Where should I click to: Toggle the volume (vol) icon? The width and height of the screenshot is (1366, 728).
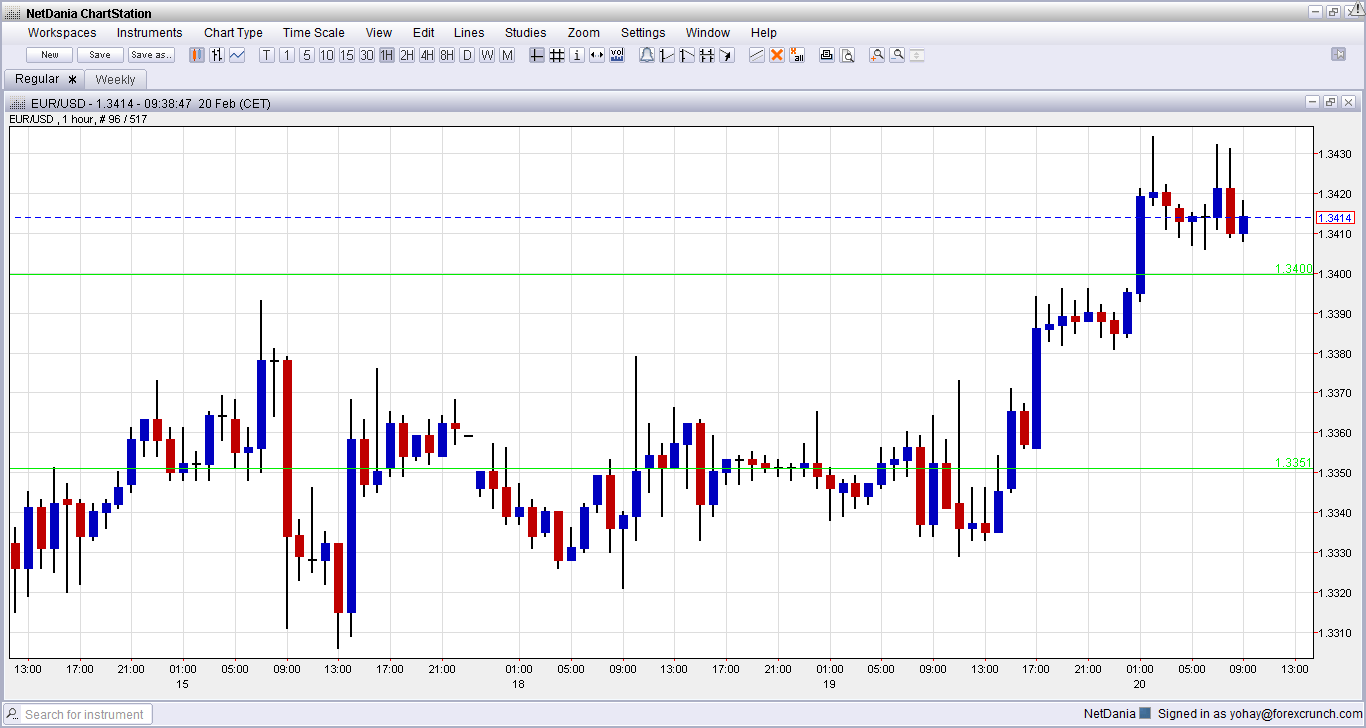pos(617,55)
